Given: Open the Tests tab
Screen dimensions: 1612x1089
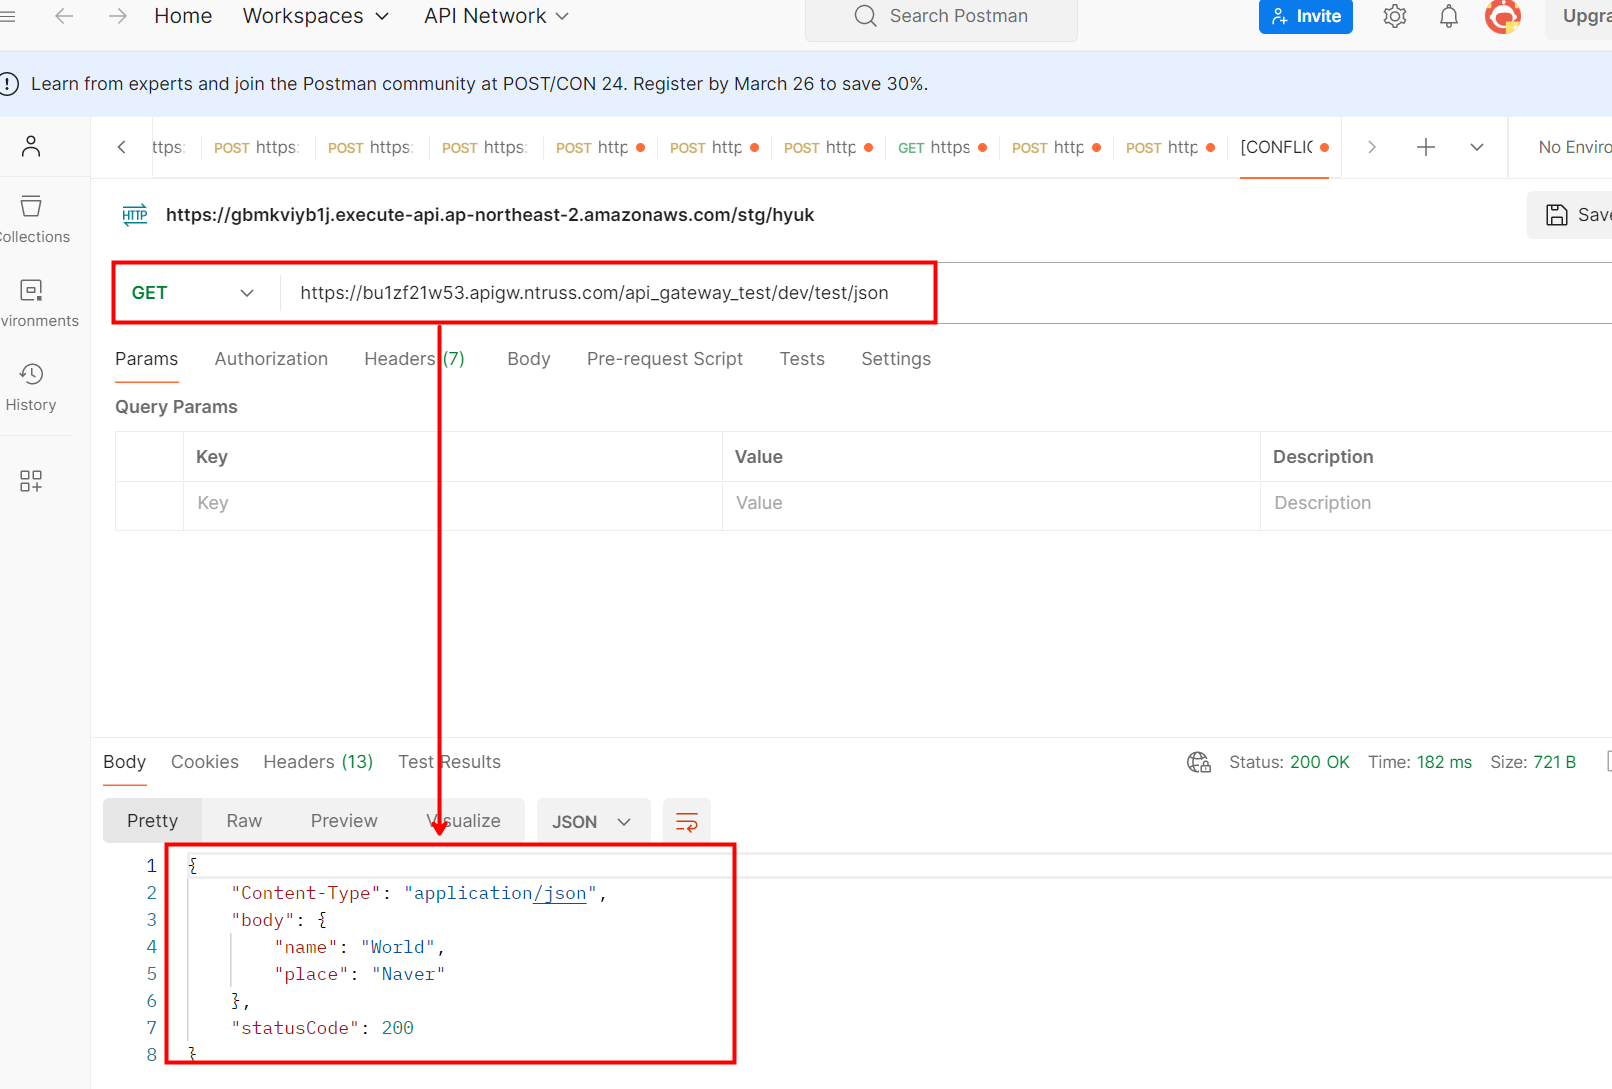Looking at the screenshot, I should [802, 359].
